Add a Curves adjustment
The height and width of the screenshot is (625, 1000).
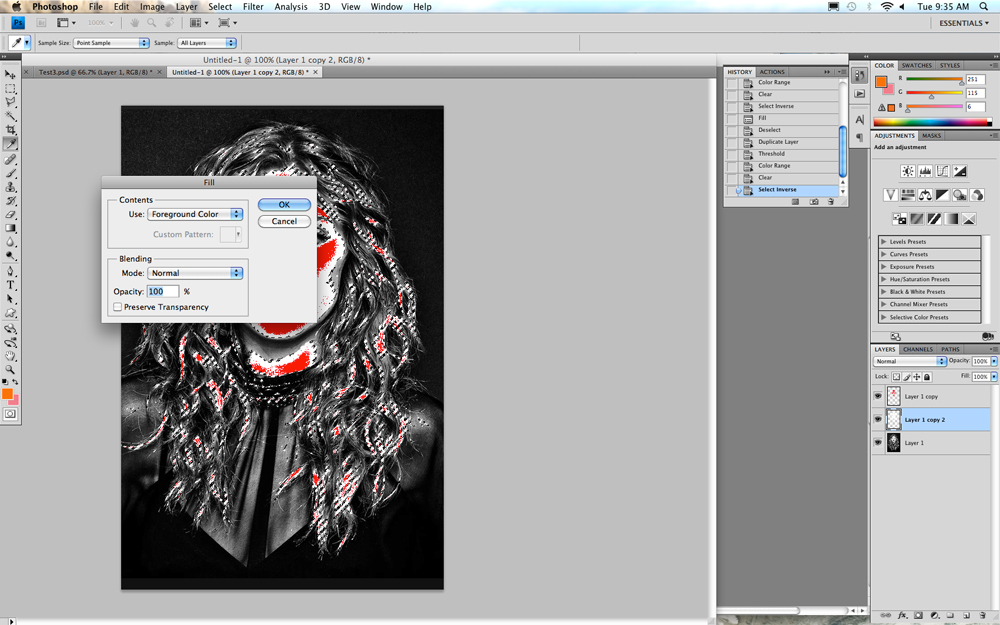[x=942, y=171]
